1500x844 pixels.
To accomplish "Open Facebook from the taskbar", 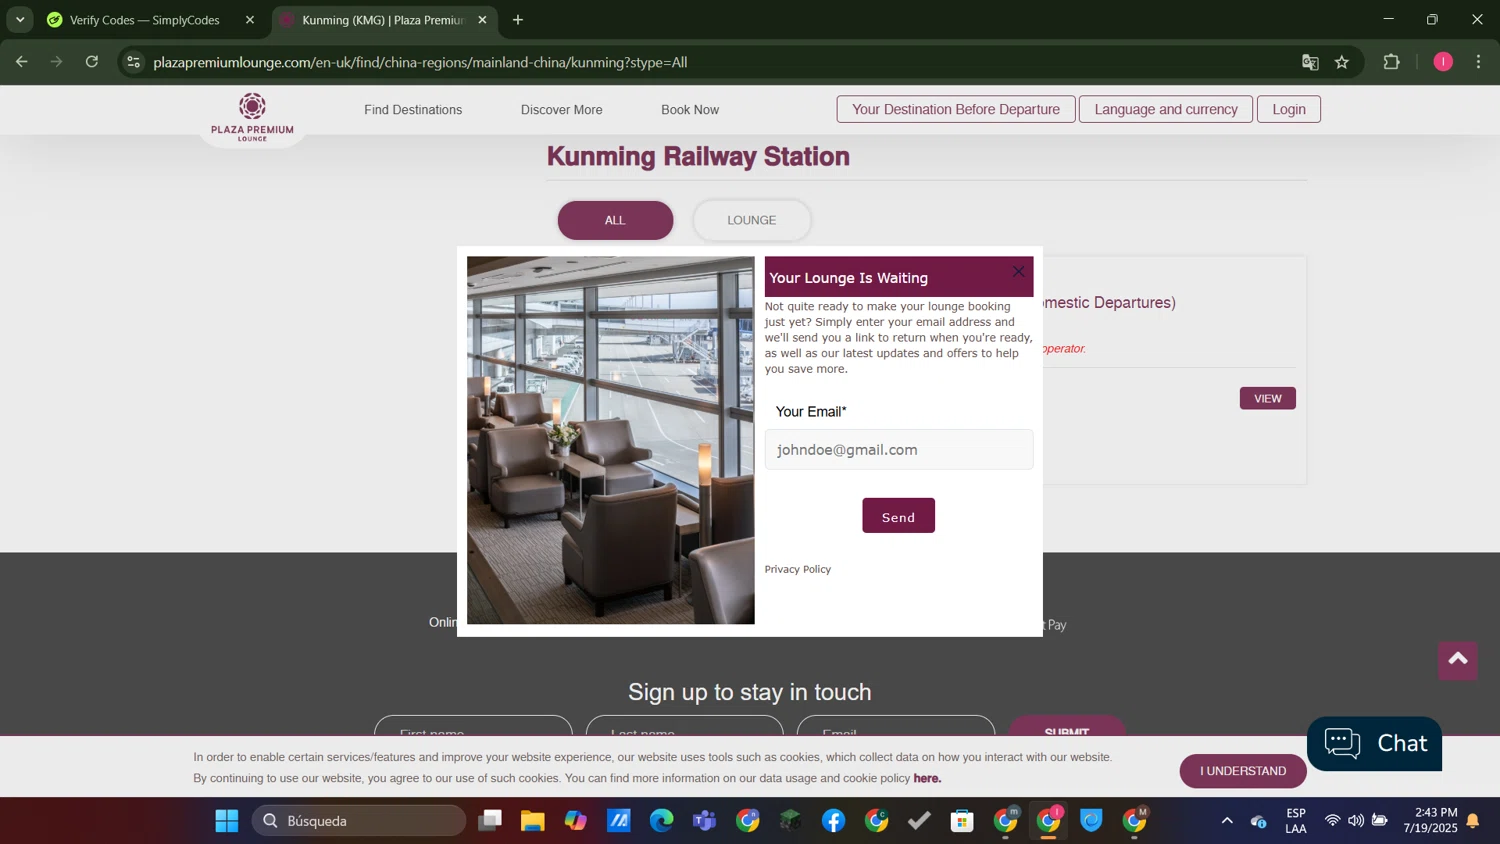I will (833, 821).
